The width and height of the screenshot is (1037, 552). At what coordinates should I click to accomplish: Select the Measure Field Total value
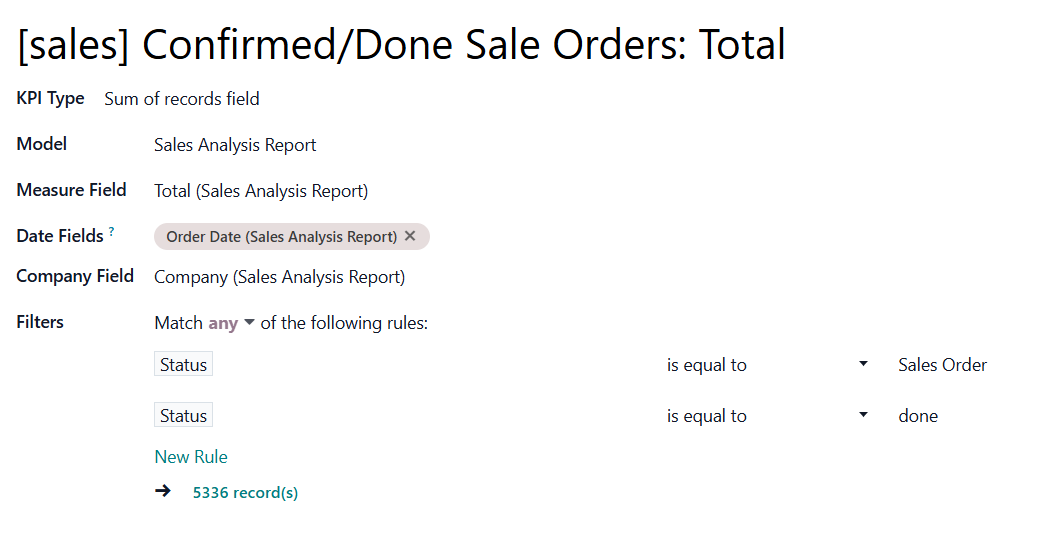[x=261, y=191]
